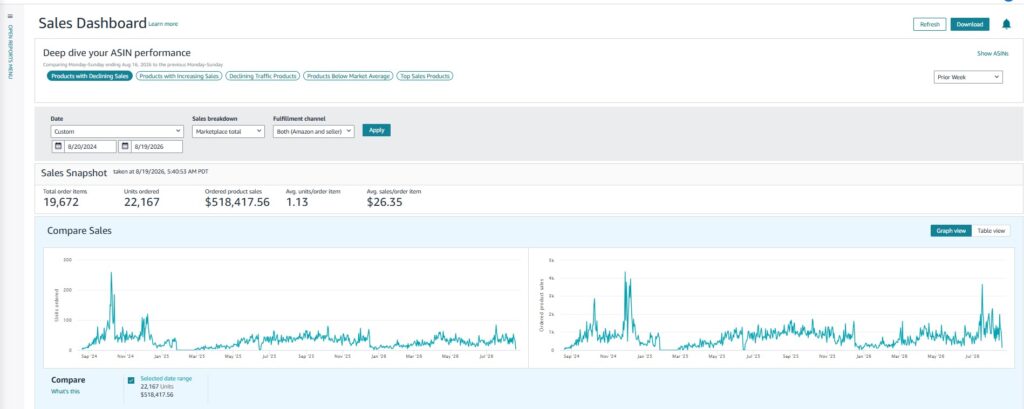Screen dimensions: 1024x409
Task: Click the Avg. sales/order item value $26.35
Action: (385, 203)
